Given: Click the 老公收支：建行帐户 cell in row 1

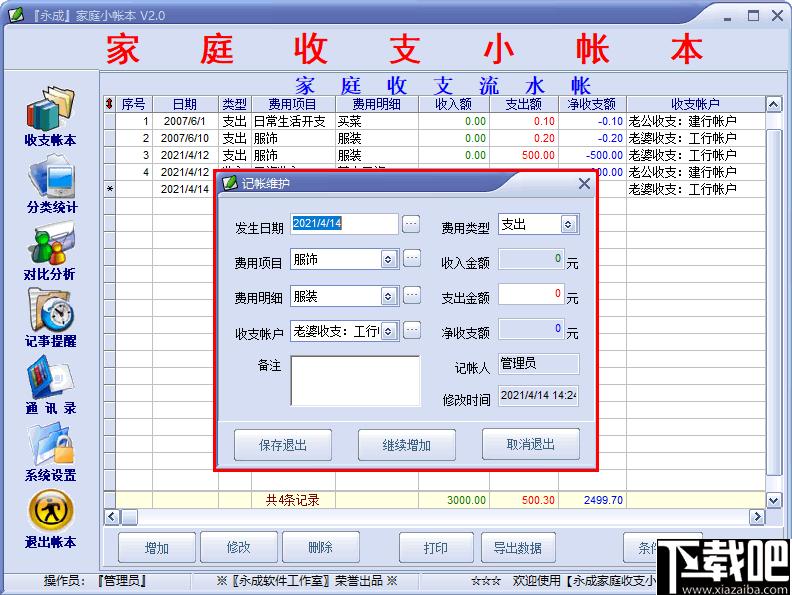Looking at the screenshot, I should (696, 121).
